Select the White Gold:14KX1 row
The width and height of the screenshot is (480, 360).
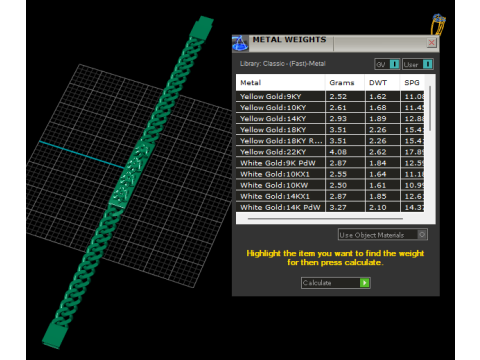point(330,196)
